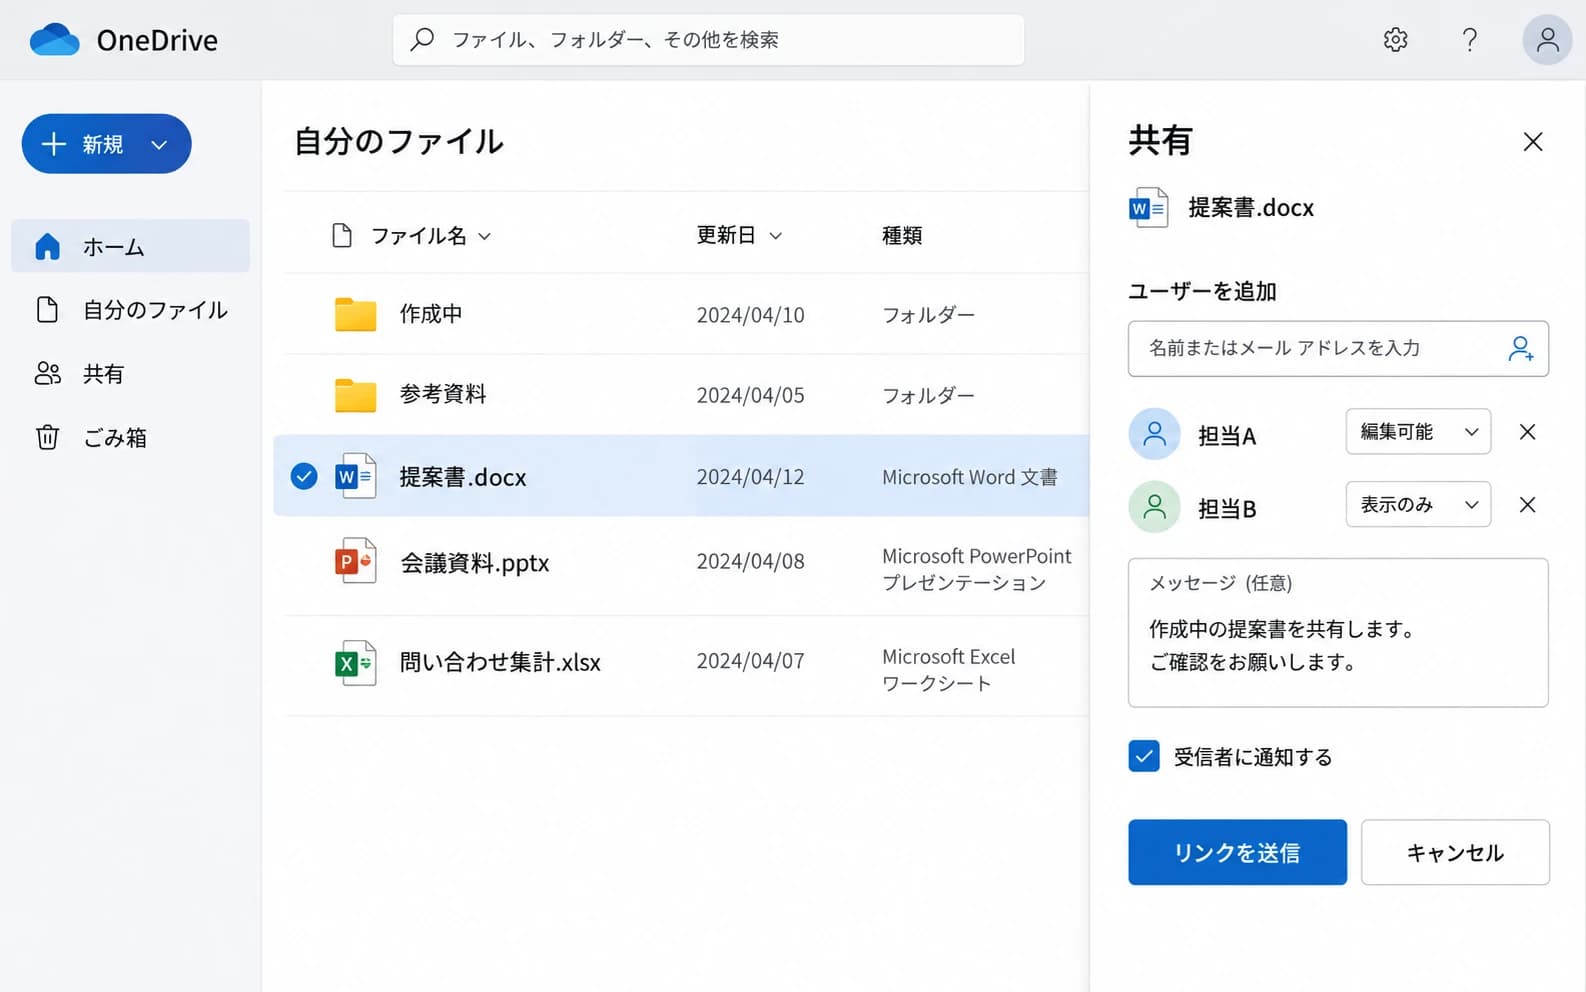
Task: Open 担当B's 表示のみ permission dropdown
Action: [x=1418, y=505]
